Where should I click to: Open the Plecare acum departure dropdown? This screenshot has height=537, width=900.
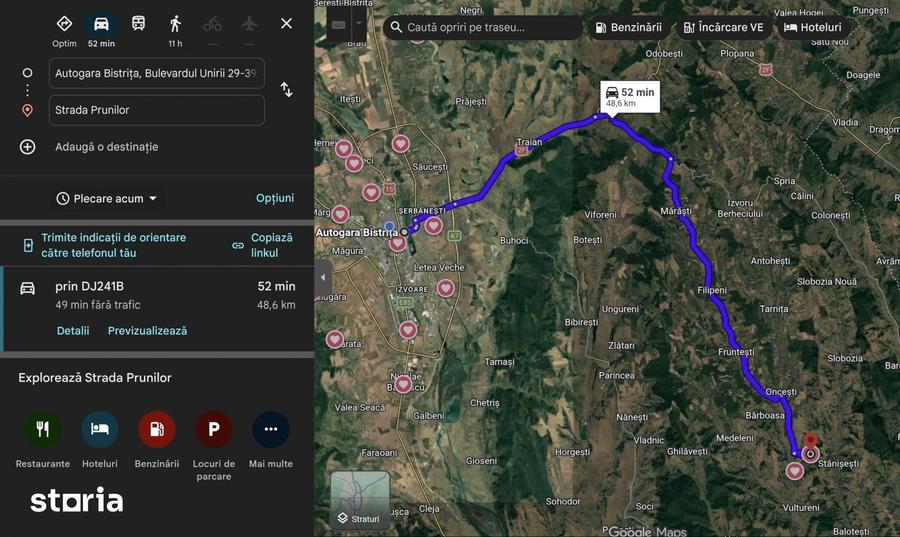click(x=107, y=199)
